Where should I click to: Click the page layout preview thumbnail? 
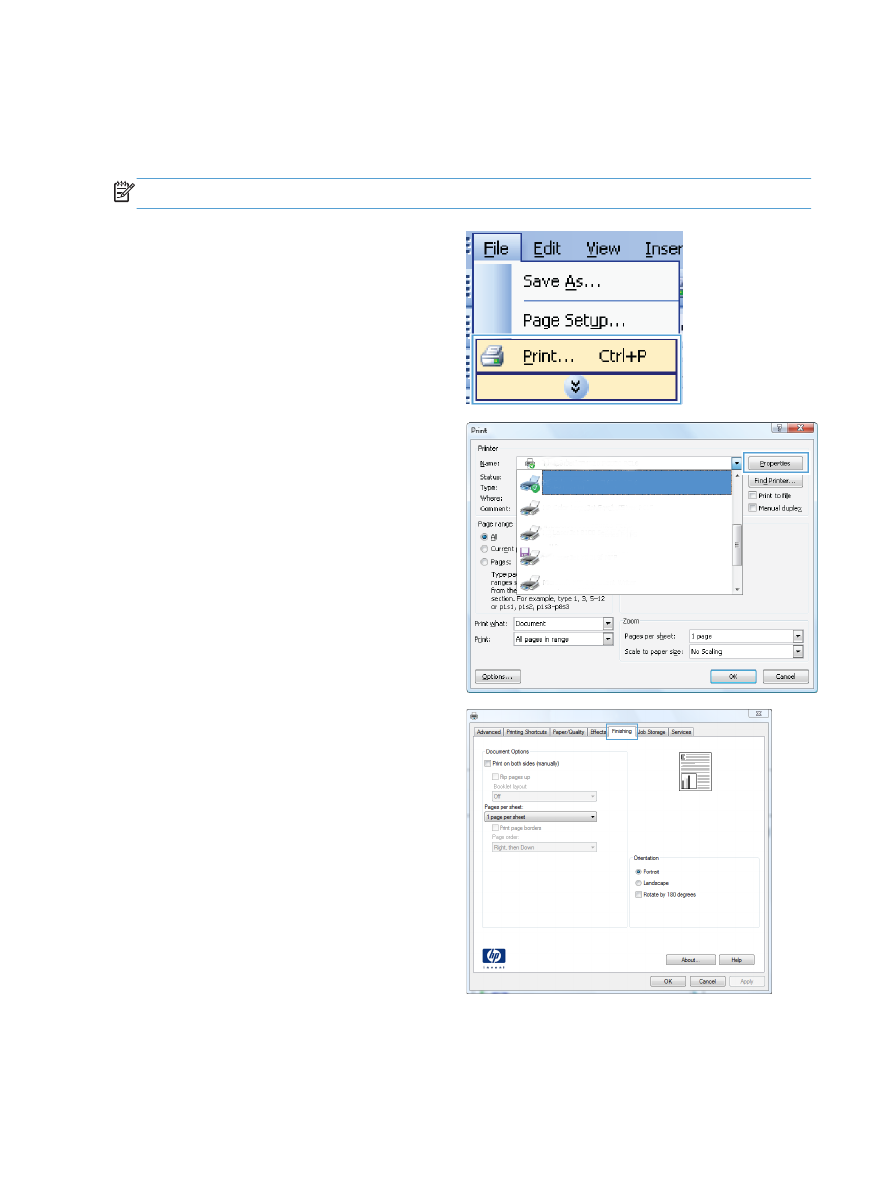click(x=695, y=771)
